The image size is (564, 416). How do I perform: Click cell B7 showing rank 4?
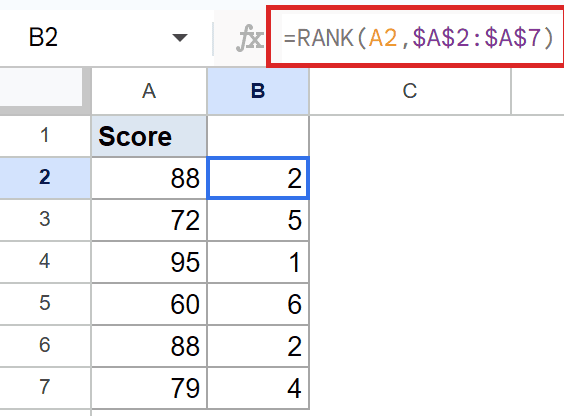point(258,388)
